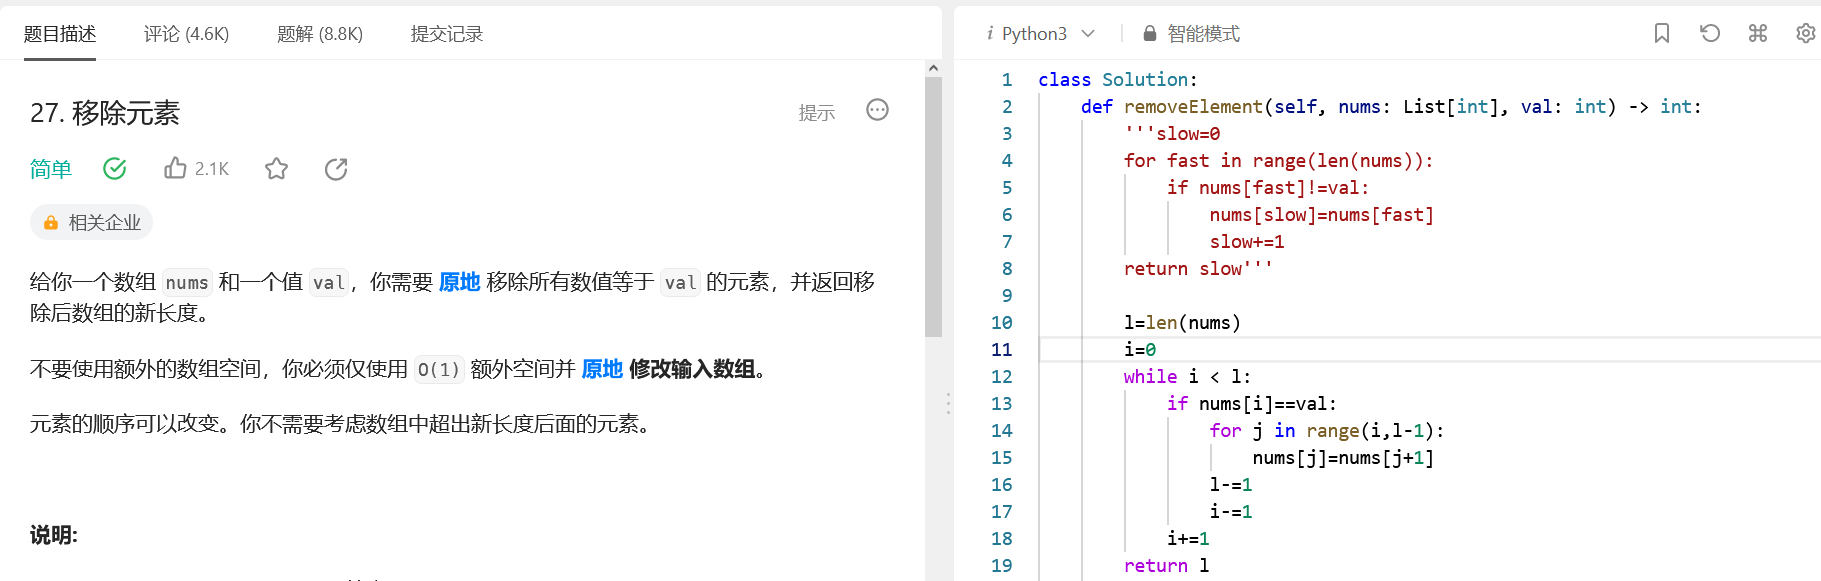
Task: Open the Python3 language dropdown
Action: click(x=1048, y=34)
